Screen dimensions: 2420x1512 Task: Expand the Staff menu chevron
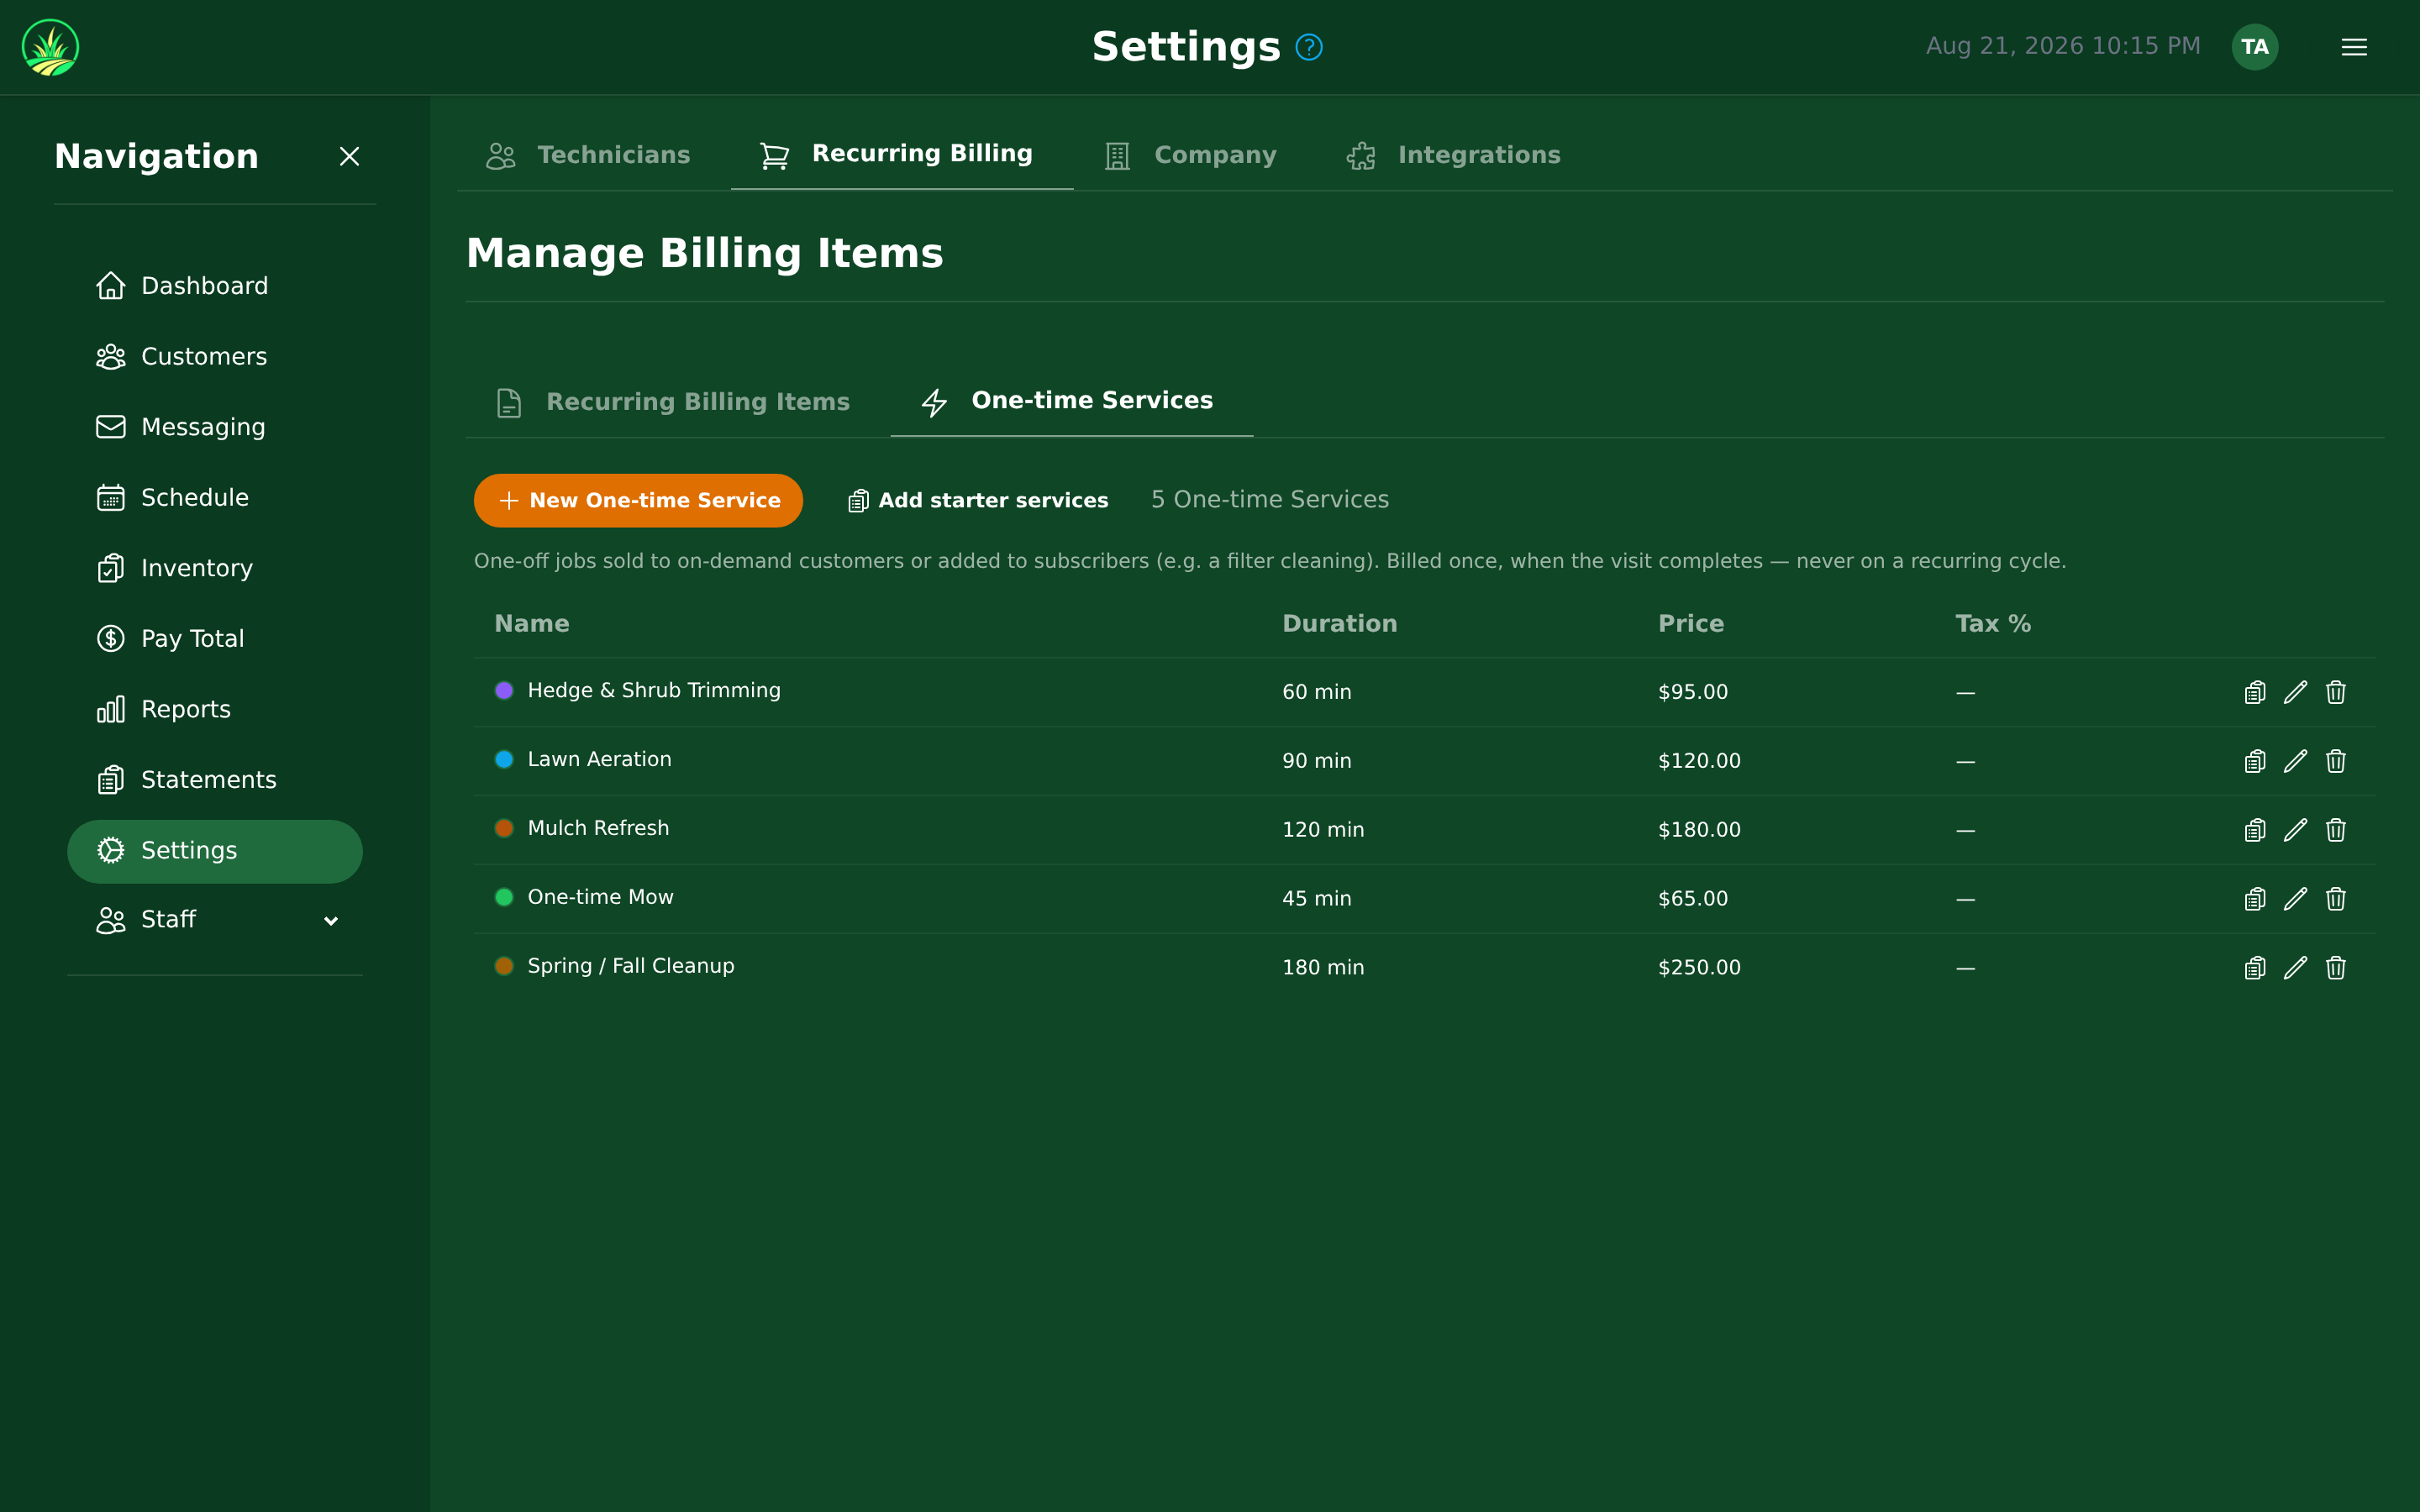[331, 921]
